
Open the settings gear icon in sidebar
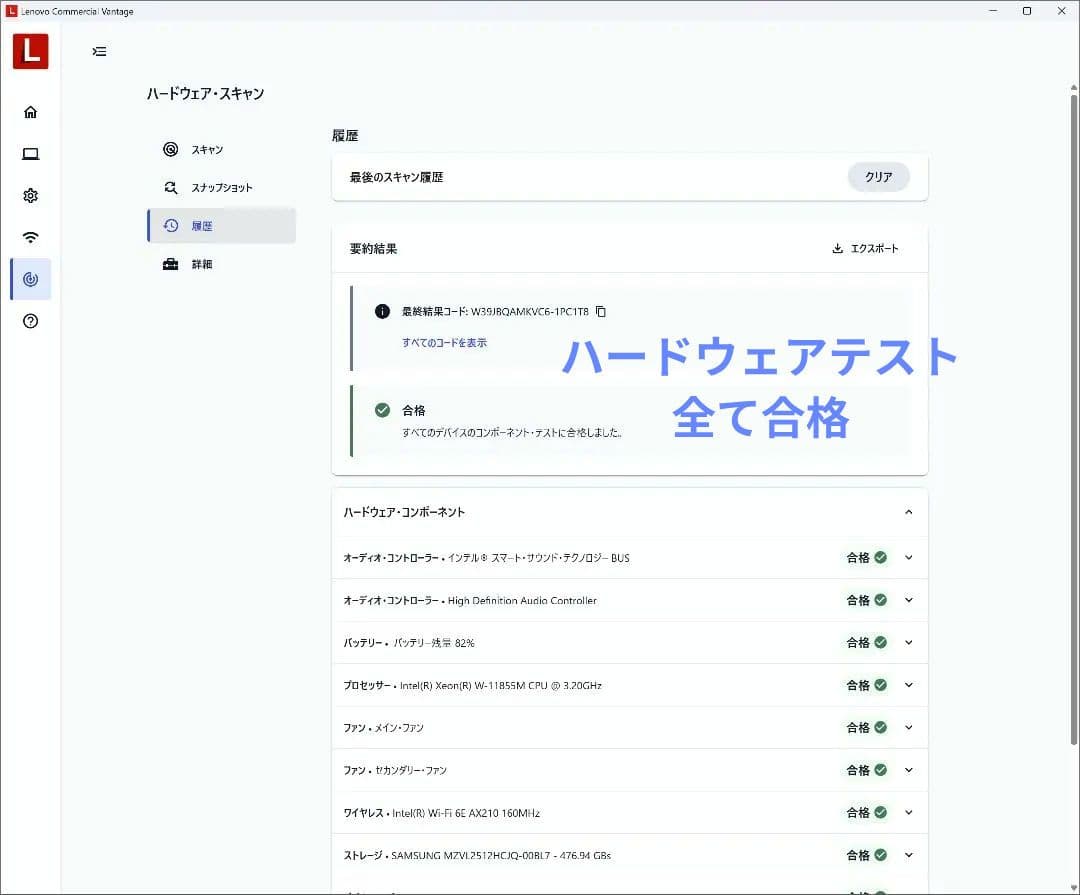[30, 196]
